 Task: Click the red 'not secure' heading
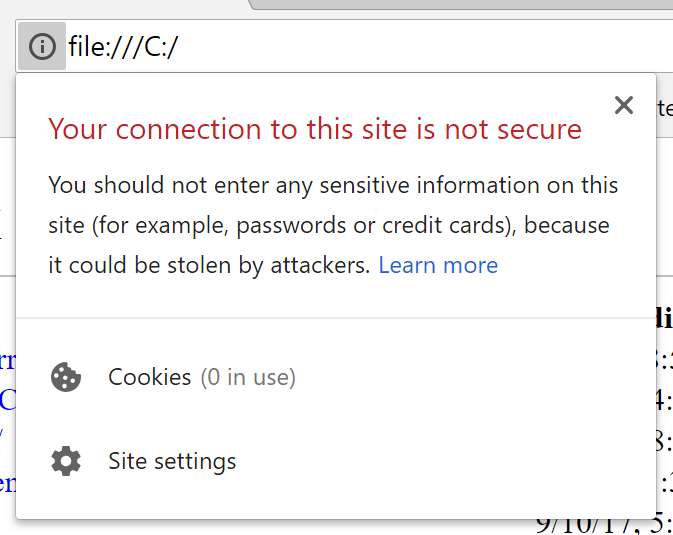315,129
